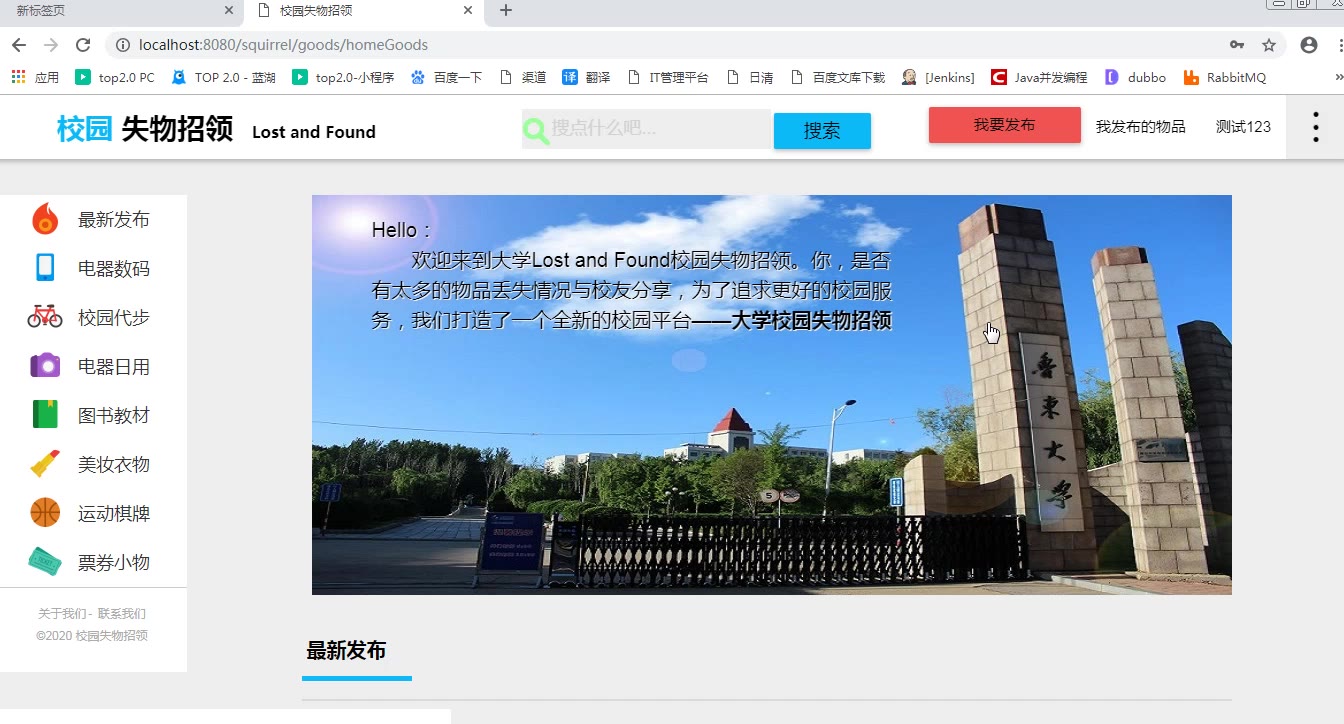The width and height of the screenshot is (1344, 724).
Task: Switch to the 校园失物招领 browser tab
Action: pyautogui.click(x=362, y=12)
